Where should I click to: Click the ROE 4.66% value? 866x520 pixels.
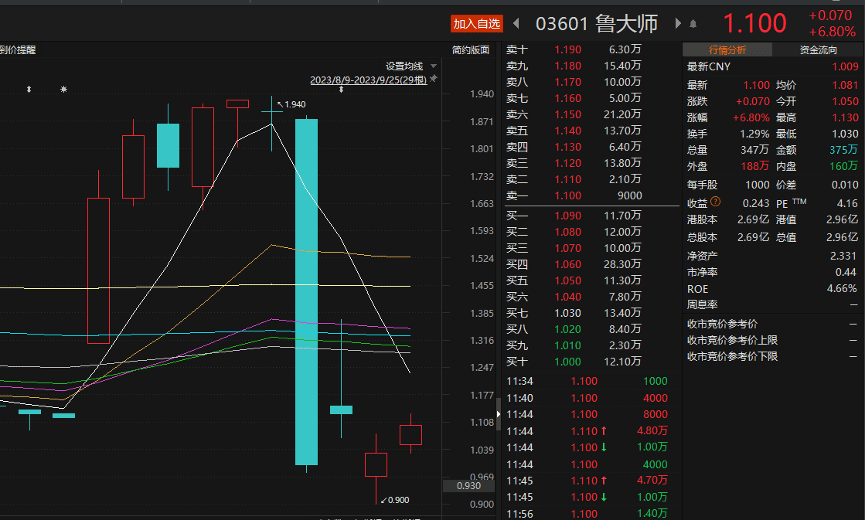pos(842,289)
